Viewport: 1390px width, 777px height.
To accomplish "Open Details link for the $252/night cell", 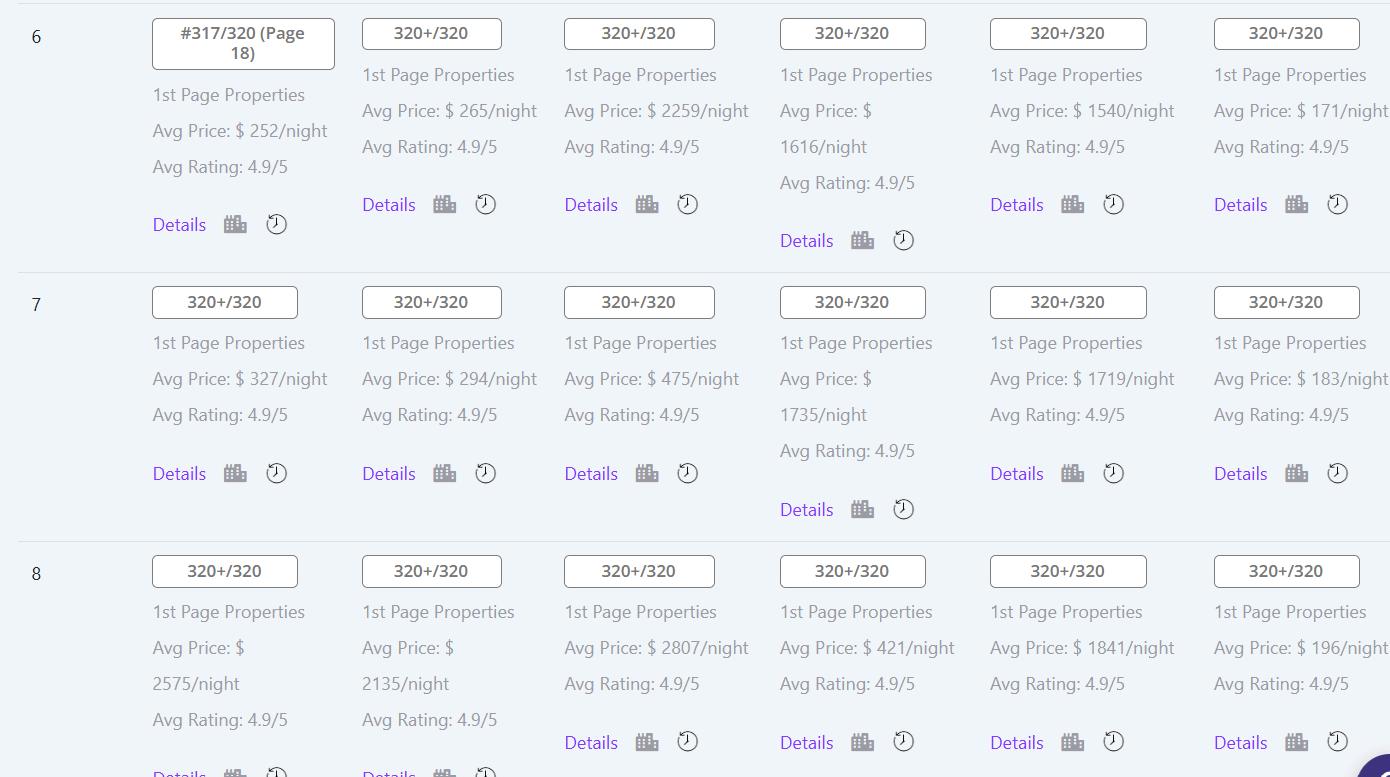I will (x=179, y=225).
